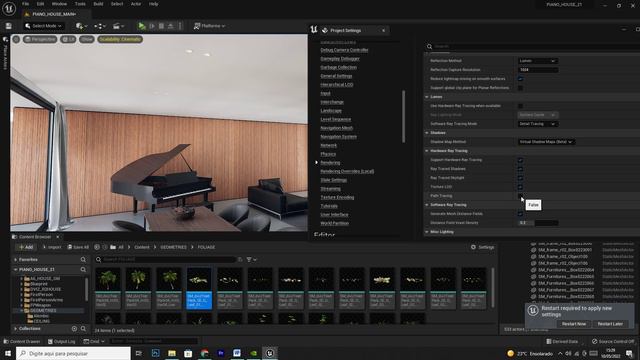The image size is (640, 360).
Task: Open the Actor menu
Action: coord(136,4)
